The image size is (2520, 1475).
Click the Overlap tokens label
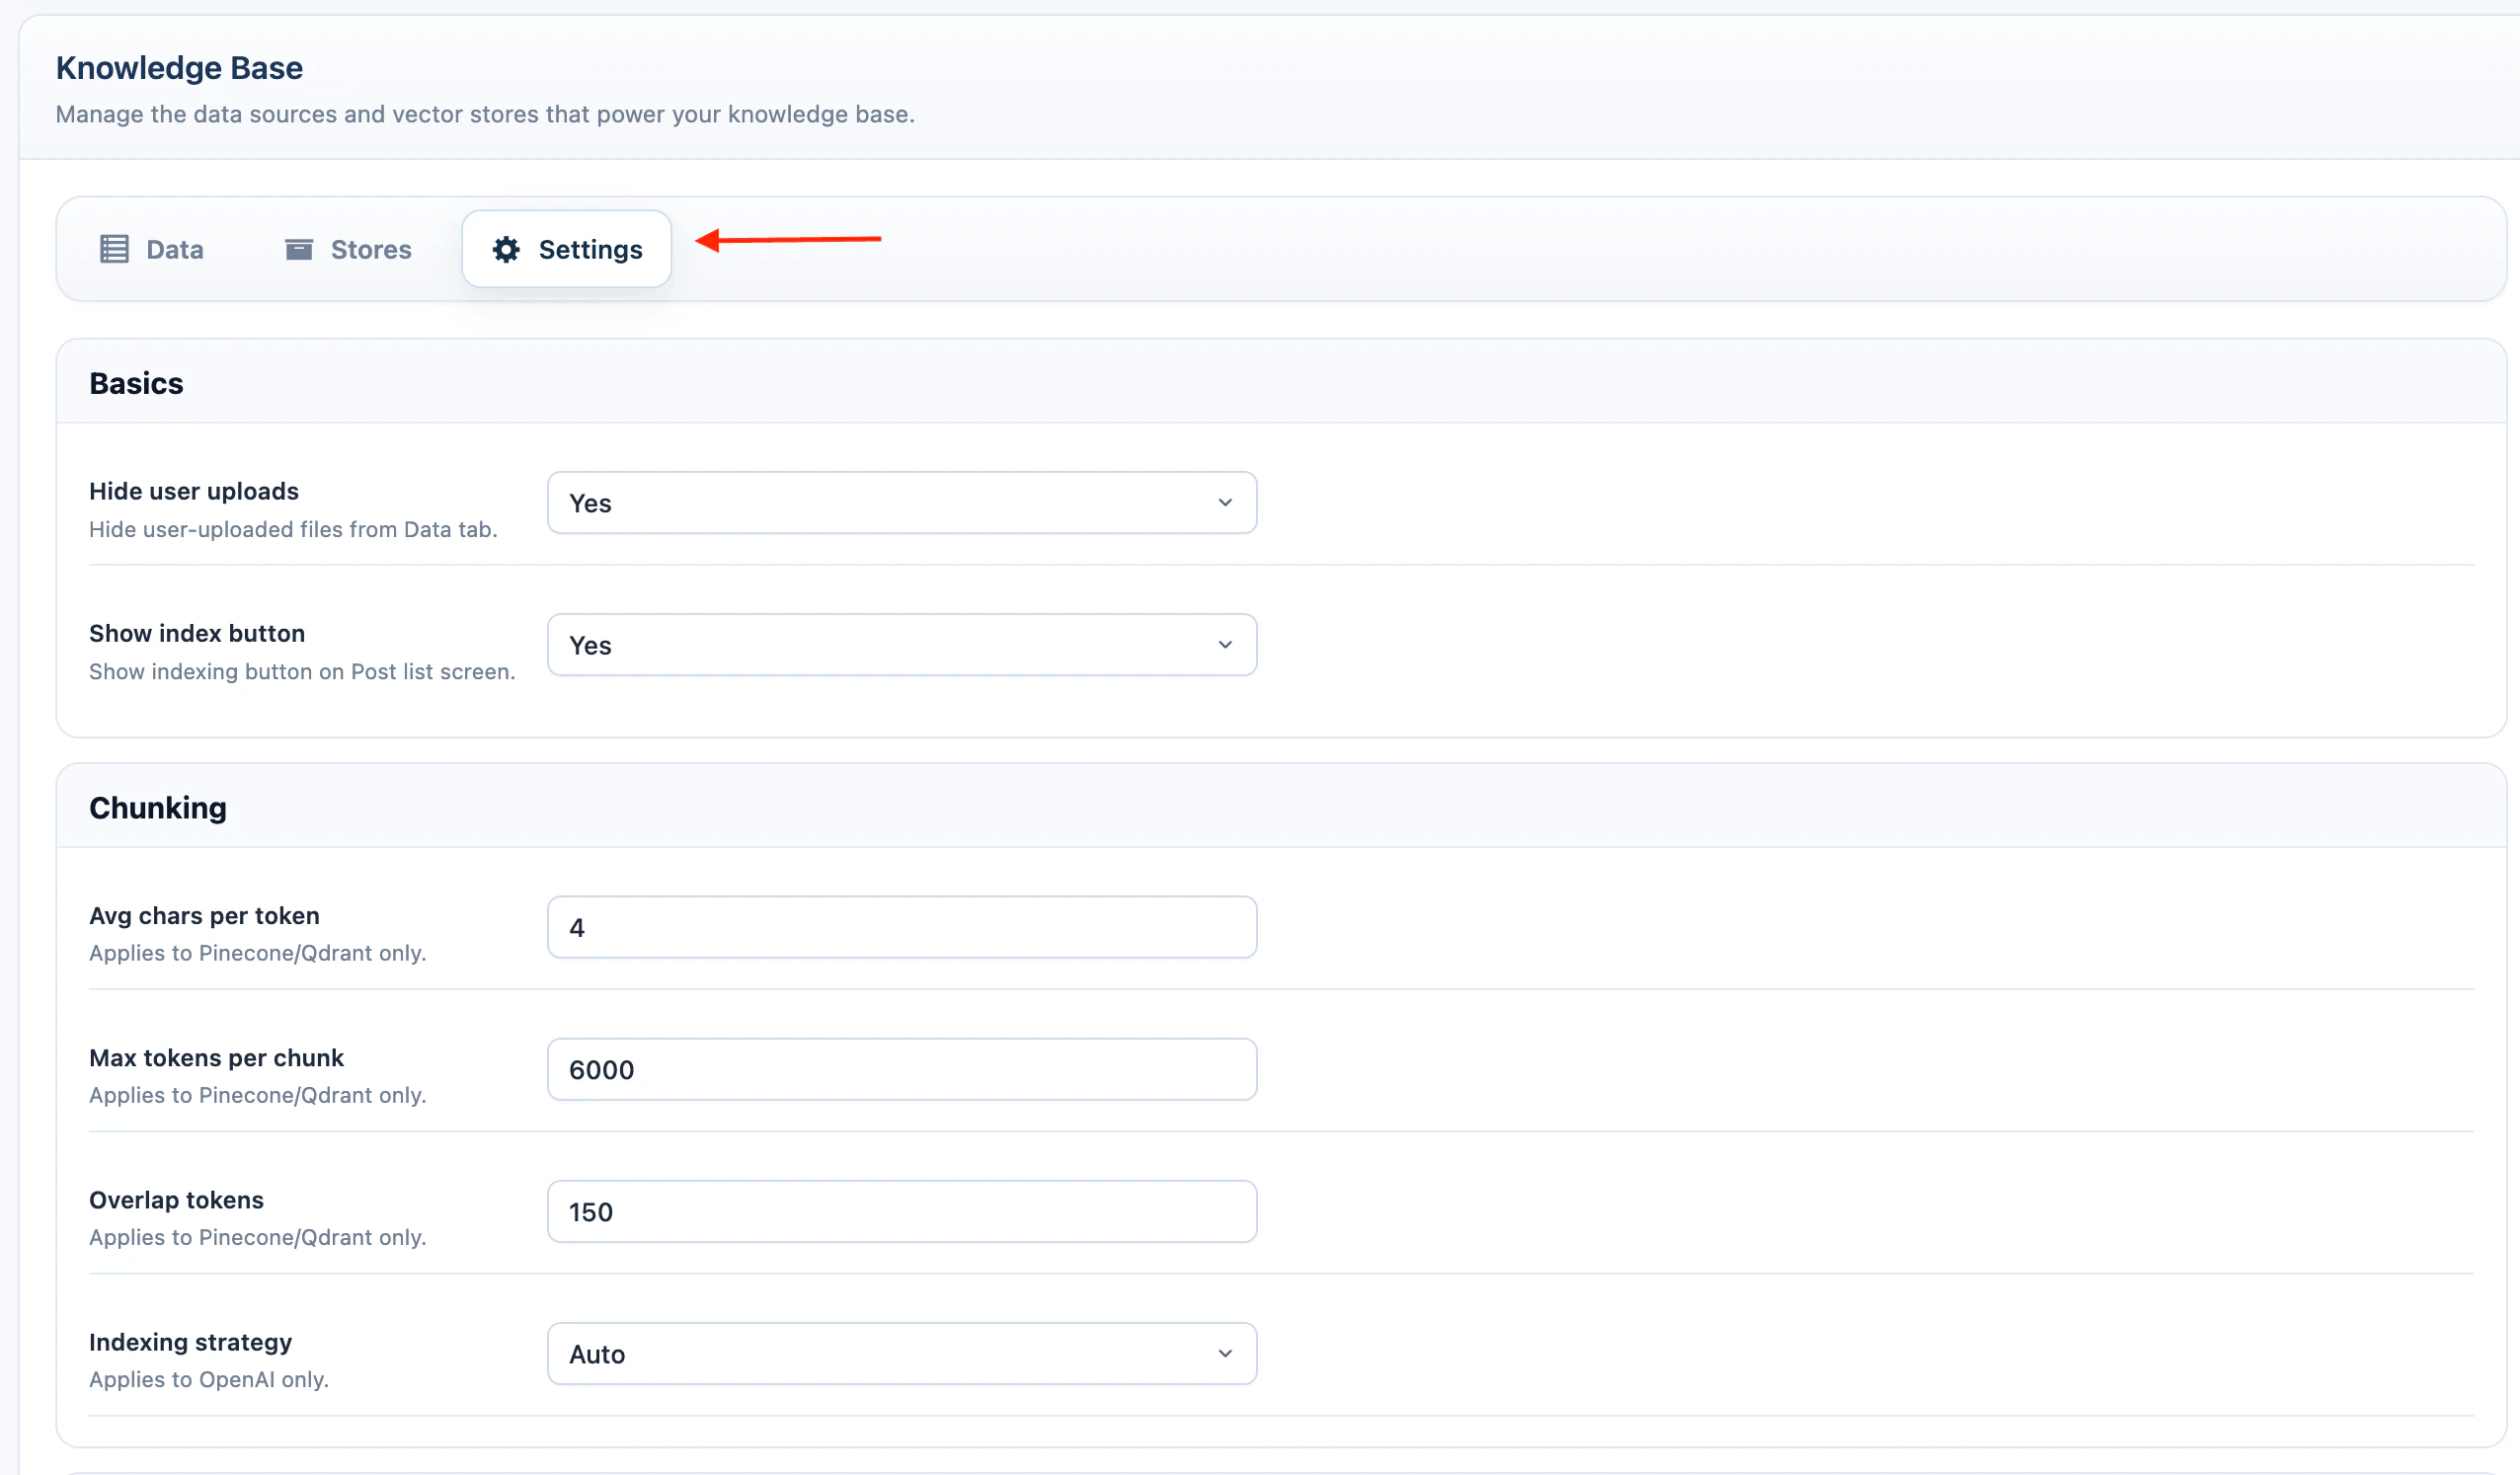(176, 1200)
